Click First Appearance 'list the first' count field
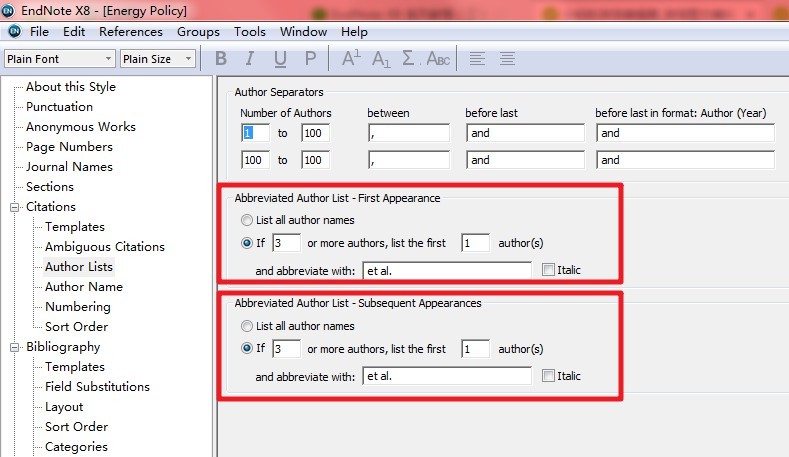Viewport: 789px width, 457px height. click(475, 243)
